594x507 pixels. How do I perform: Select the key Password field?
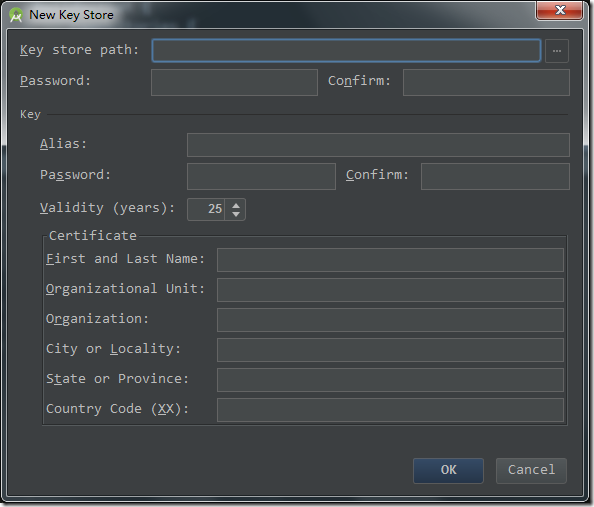point(261,176)
